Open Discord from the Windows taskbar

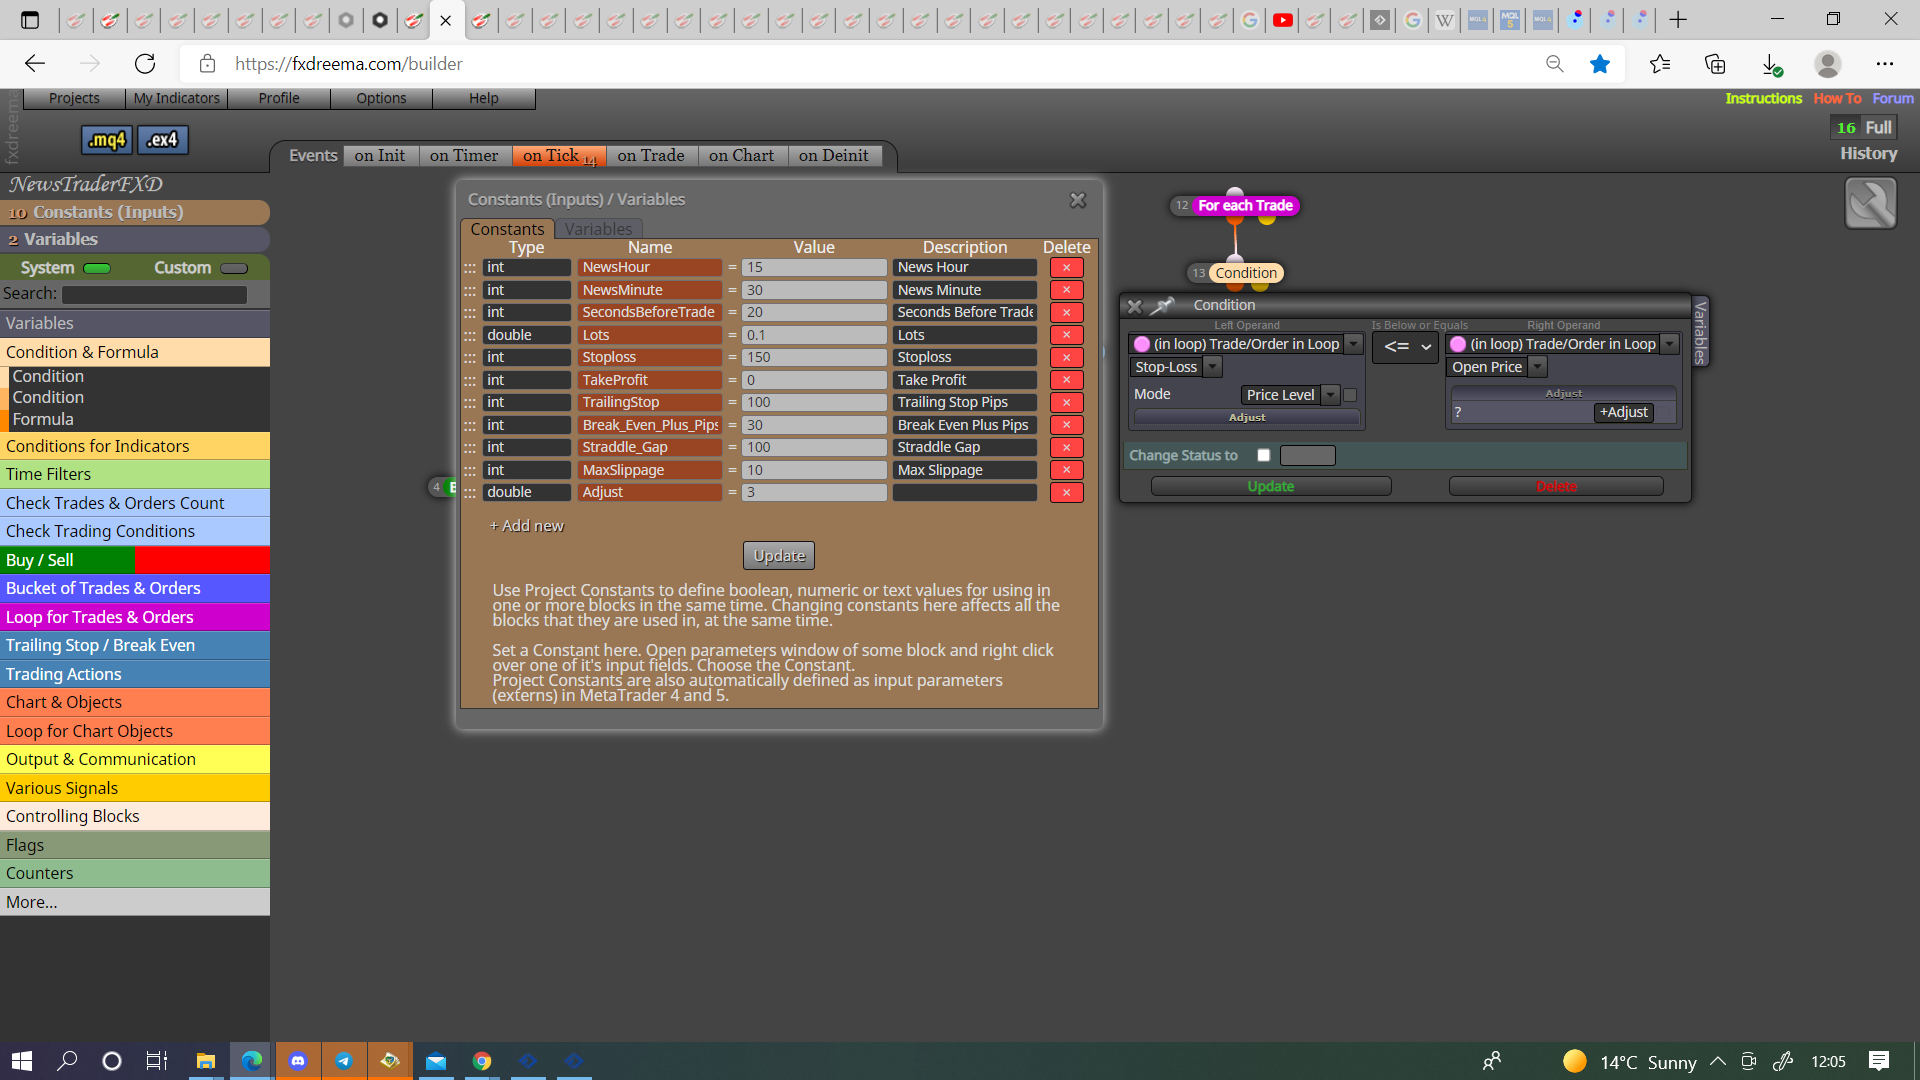[297, 1061]
